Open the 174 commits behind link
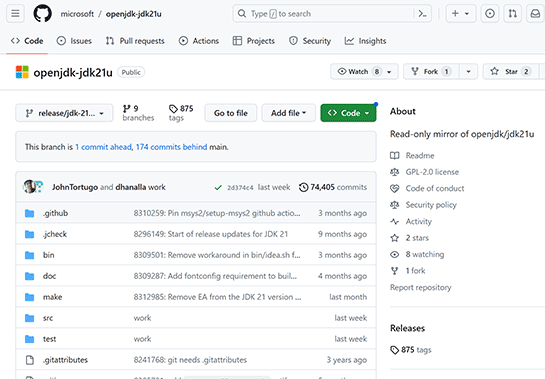This screenshot has width=545, height=379. coord(171,147)
